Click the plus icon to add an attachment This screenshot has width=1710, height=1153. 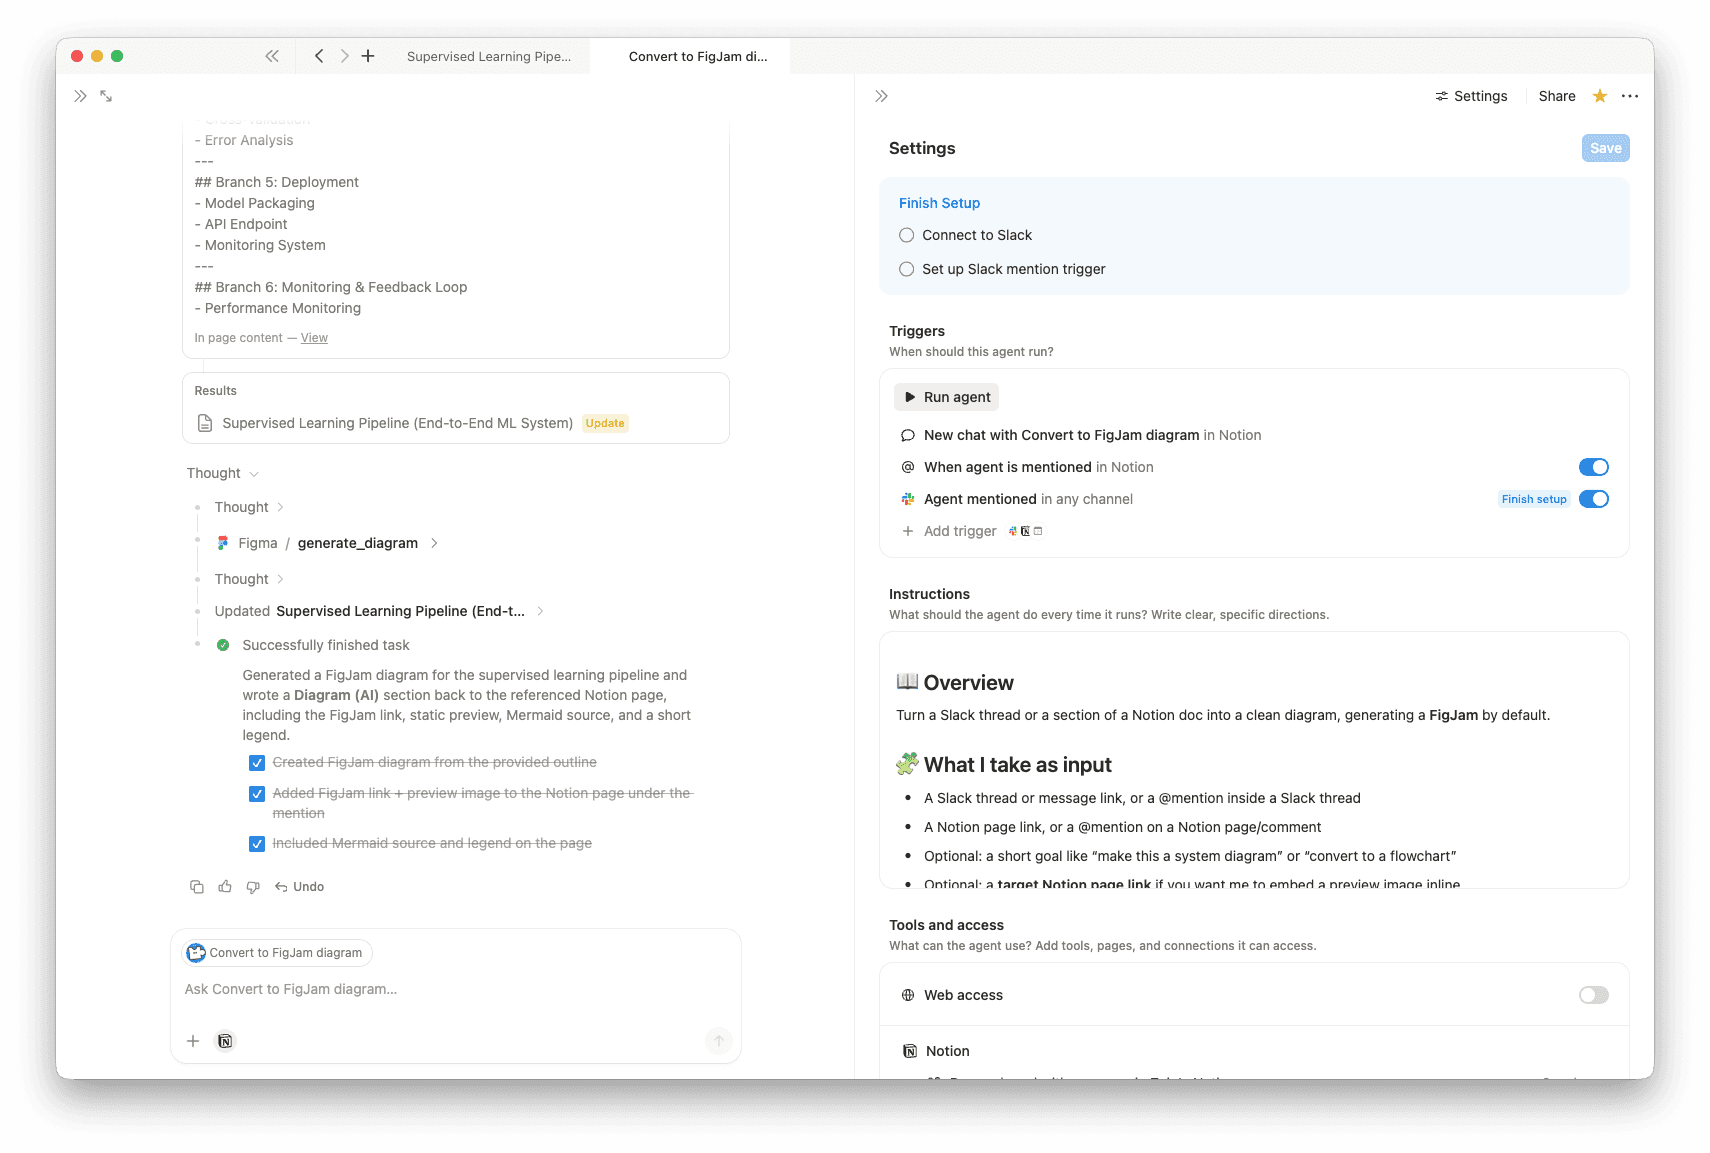[x=193, y=1041]
